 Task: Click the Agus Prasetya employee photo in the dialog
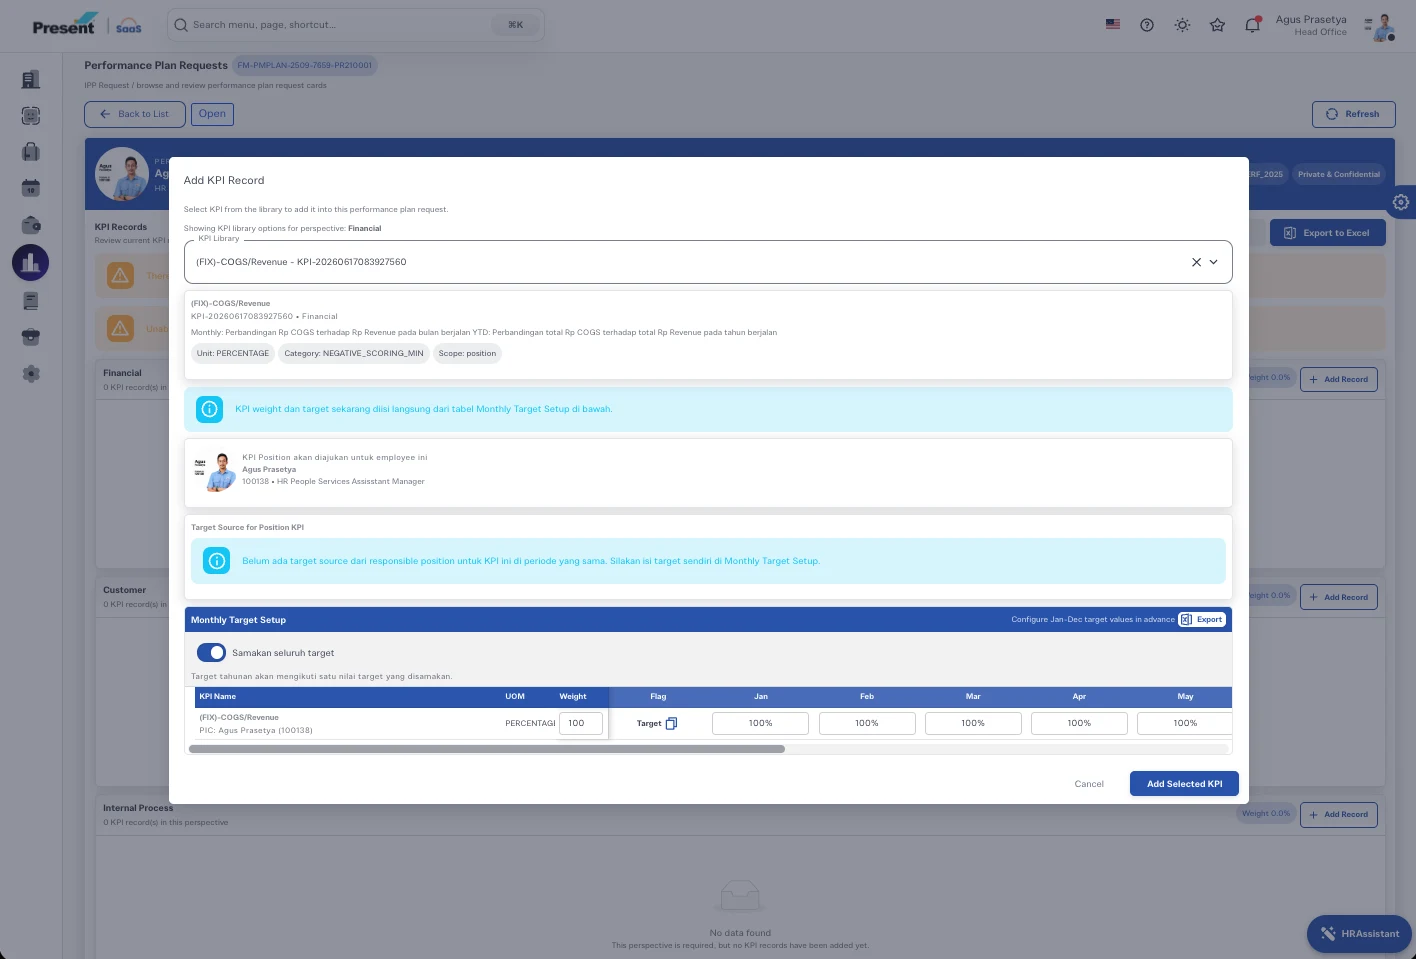[216, 472]
